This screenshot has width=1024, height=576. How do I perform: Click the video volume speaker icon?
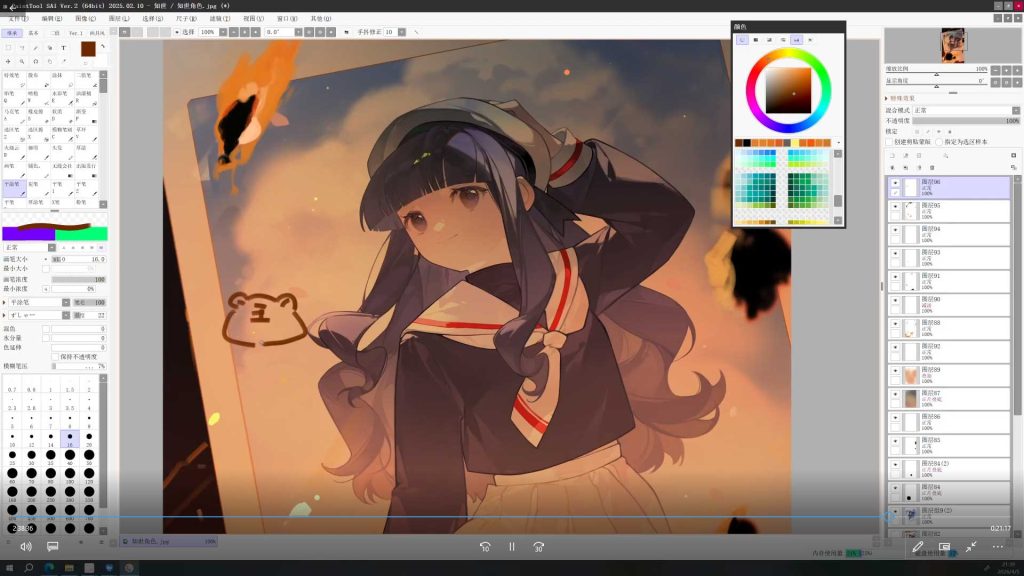pyautogui.click(x=25, y=547)
